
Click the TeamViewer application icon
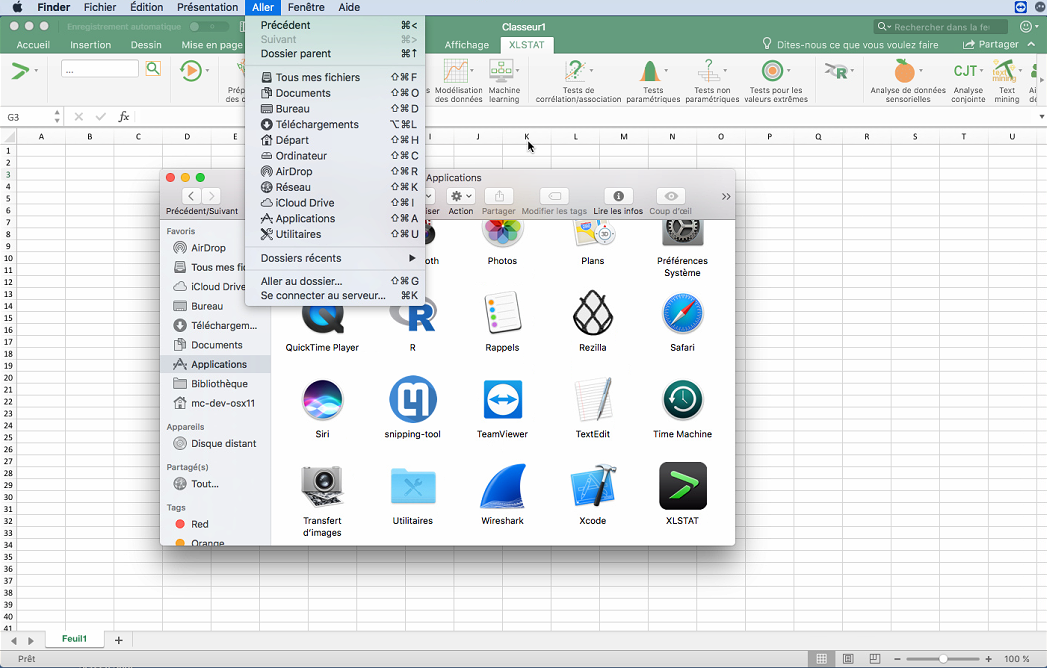pos(502,400)
